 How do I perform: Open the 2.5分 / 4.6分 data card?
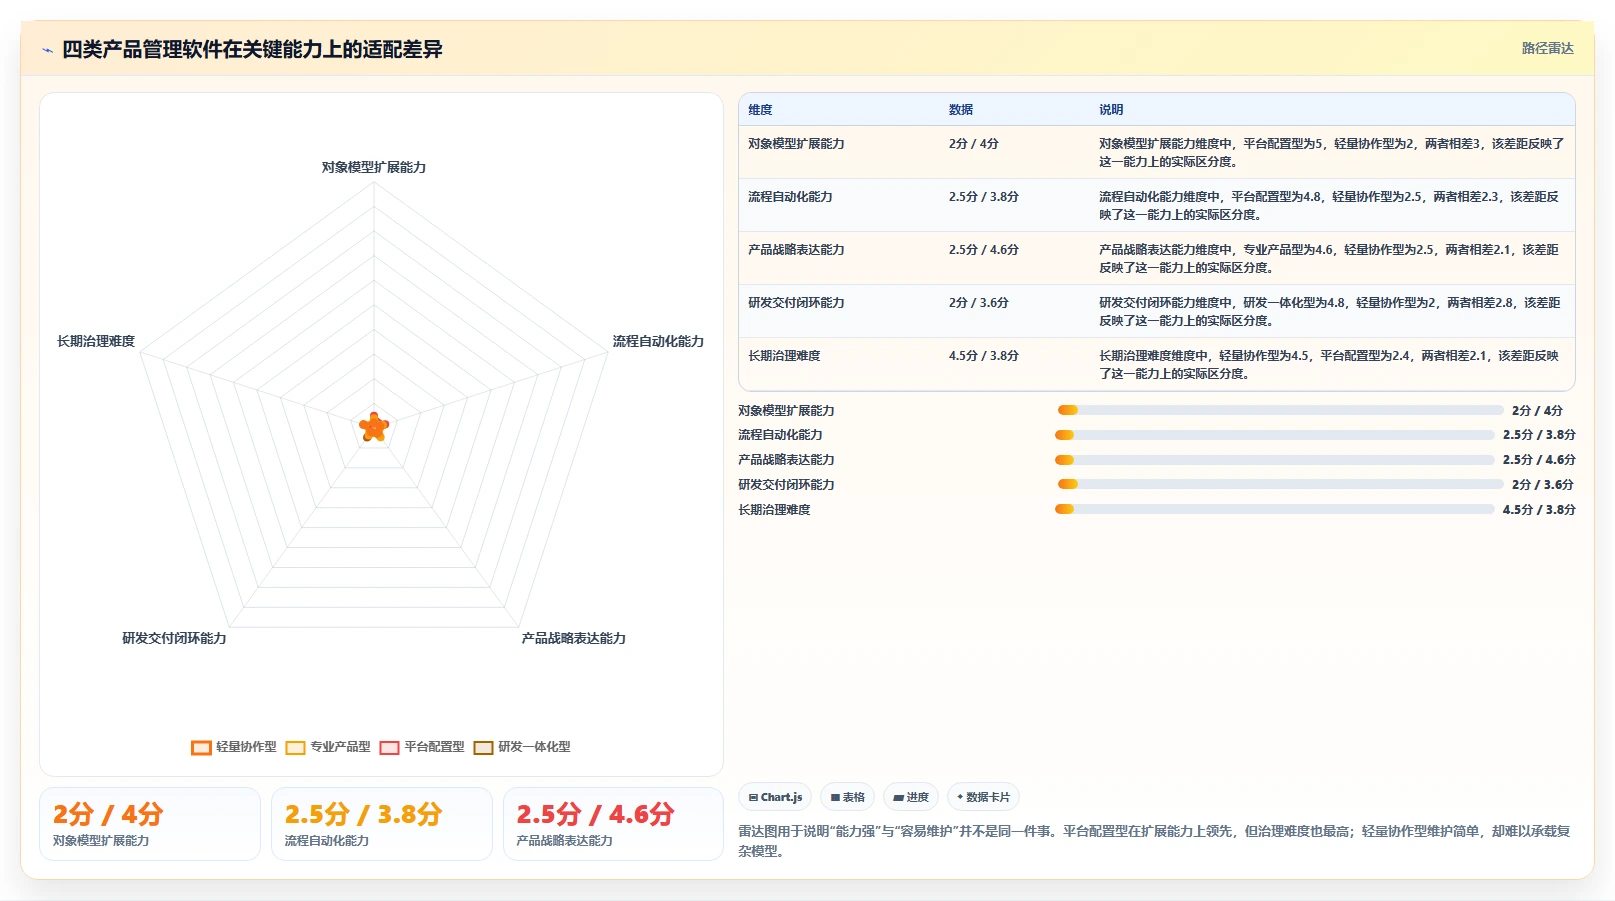(613, 824)
